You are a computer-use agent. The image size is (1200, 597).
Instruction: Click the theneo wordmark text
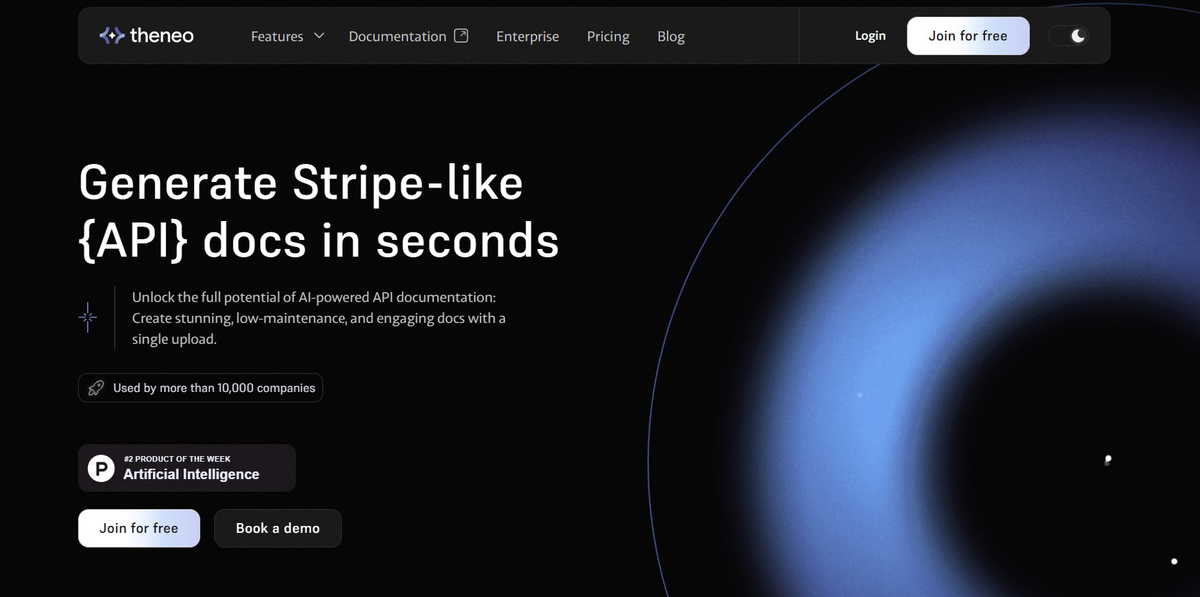(162, 36)
